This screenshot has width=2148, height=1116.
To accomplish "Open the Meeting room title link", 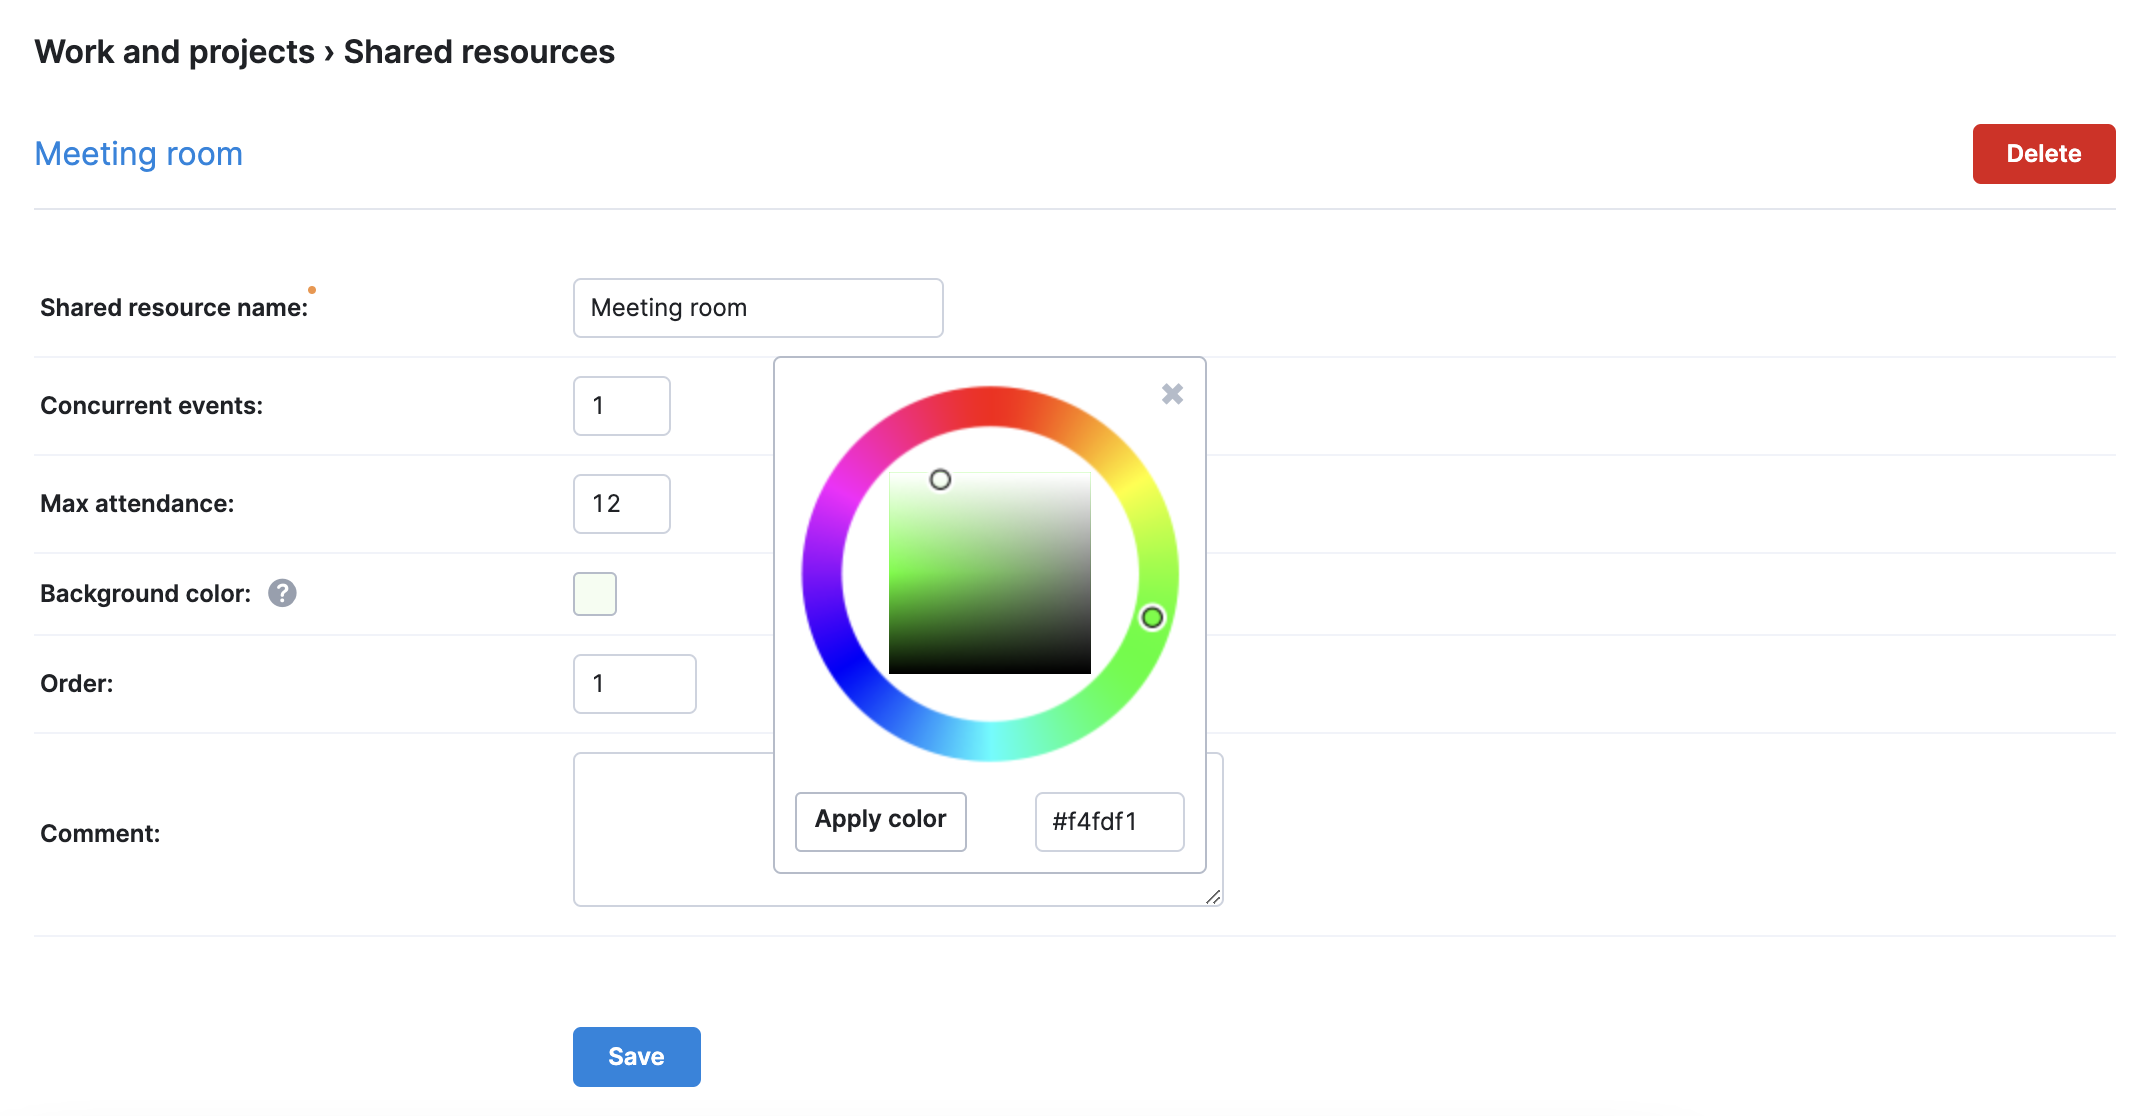I will (139, 154).
